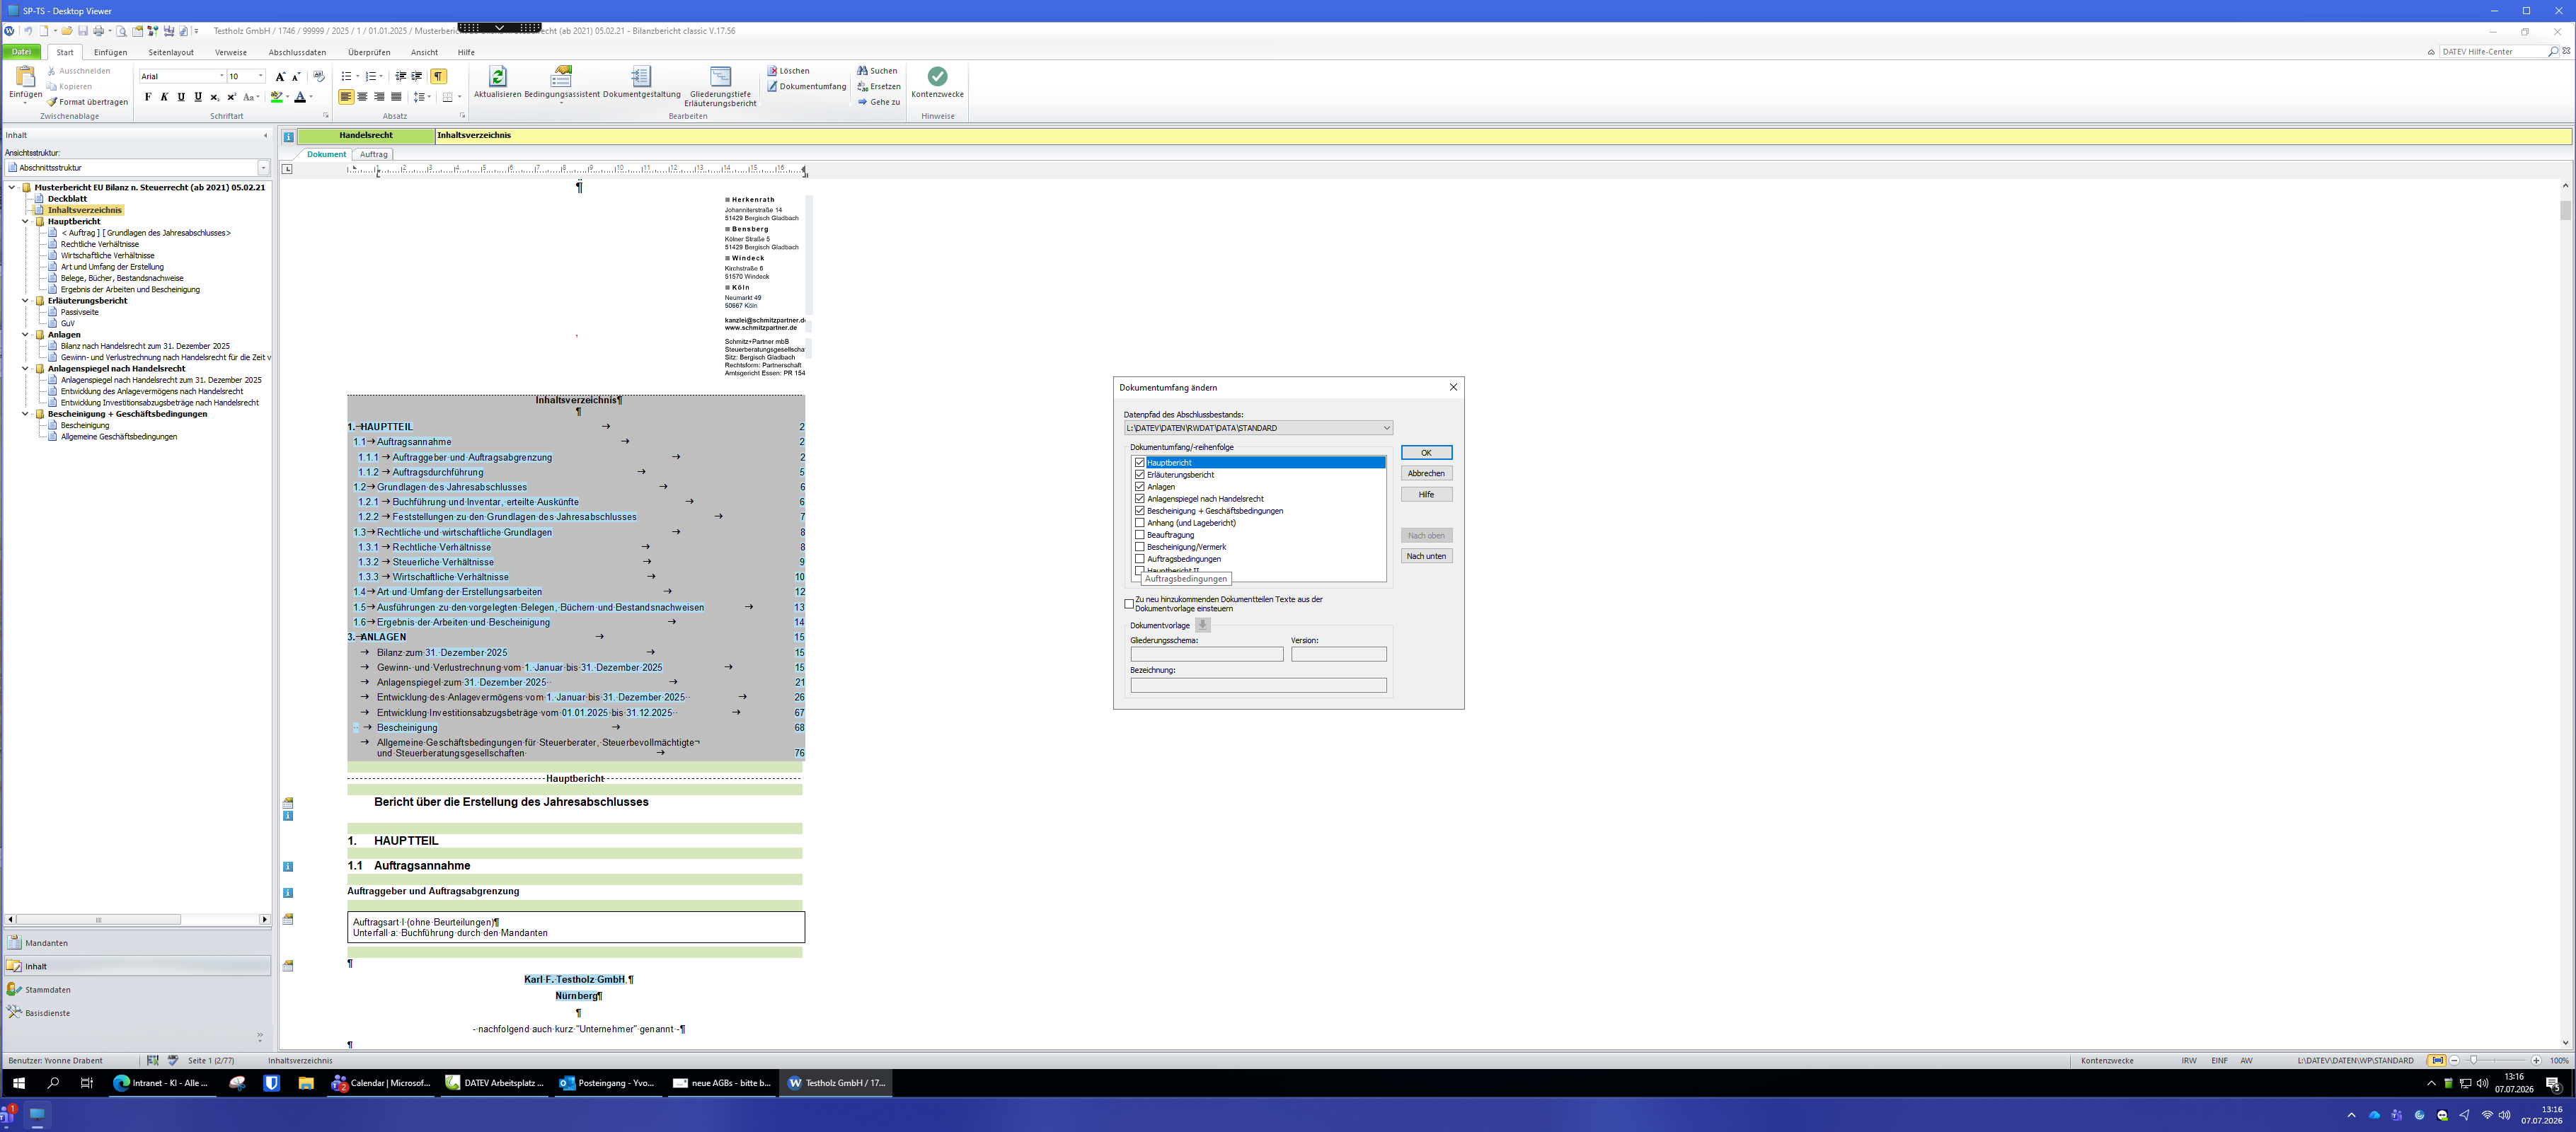
Task: Open Dokumentumfang from the ribbon
Action: coord(806,87)
